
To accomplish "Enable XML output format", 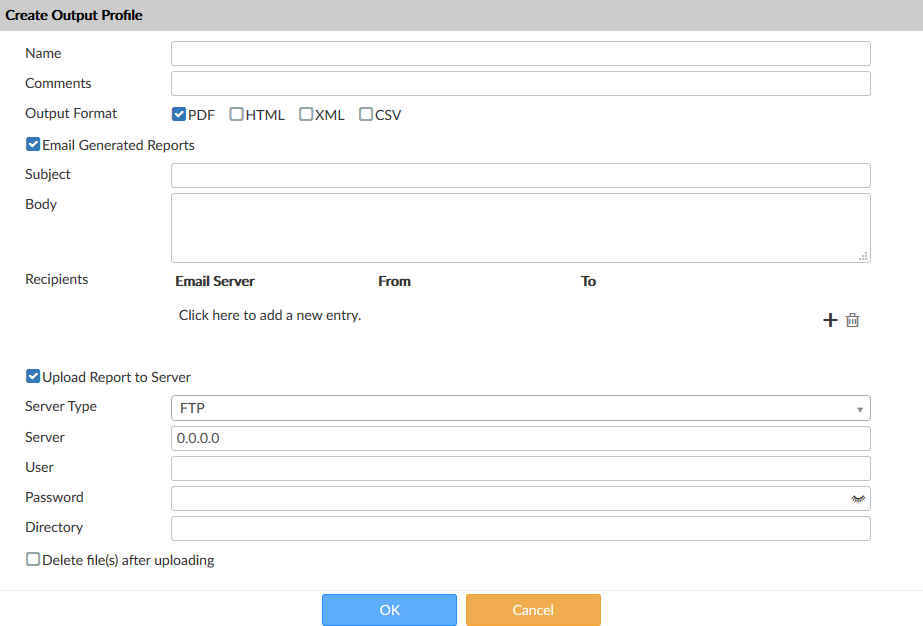I will pos(305,114).
